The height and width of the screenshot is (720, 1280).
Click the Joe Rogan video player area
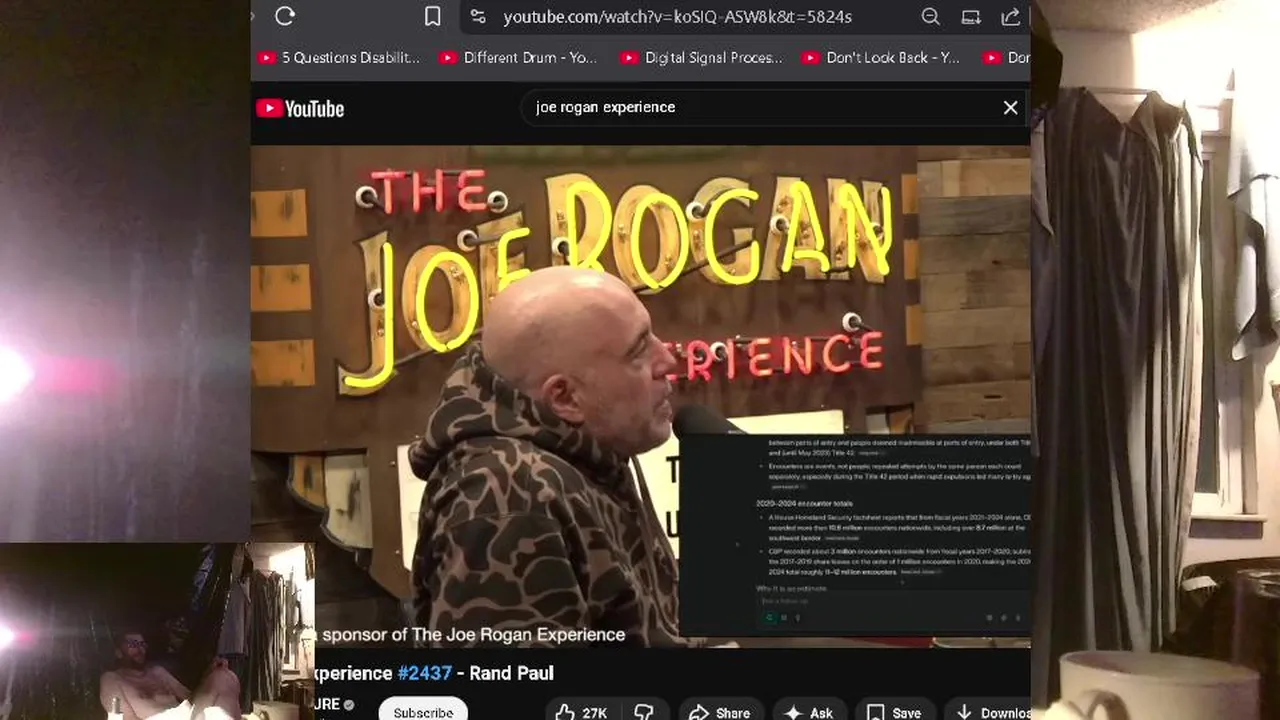640,396
